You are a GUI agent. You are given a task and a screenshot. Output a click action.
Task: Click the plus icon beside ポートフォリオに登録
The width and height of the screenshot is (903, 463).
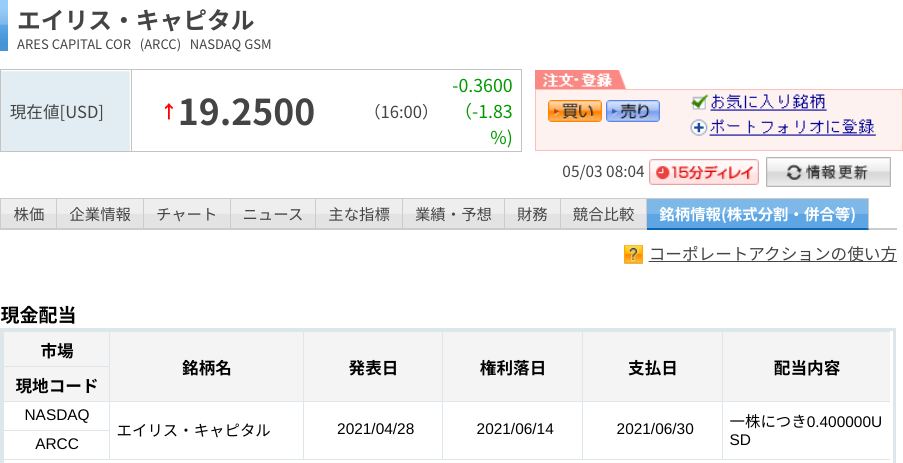pyautogui.click(x=699, y=127)
